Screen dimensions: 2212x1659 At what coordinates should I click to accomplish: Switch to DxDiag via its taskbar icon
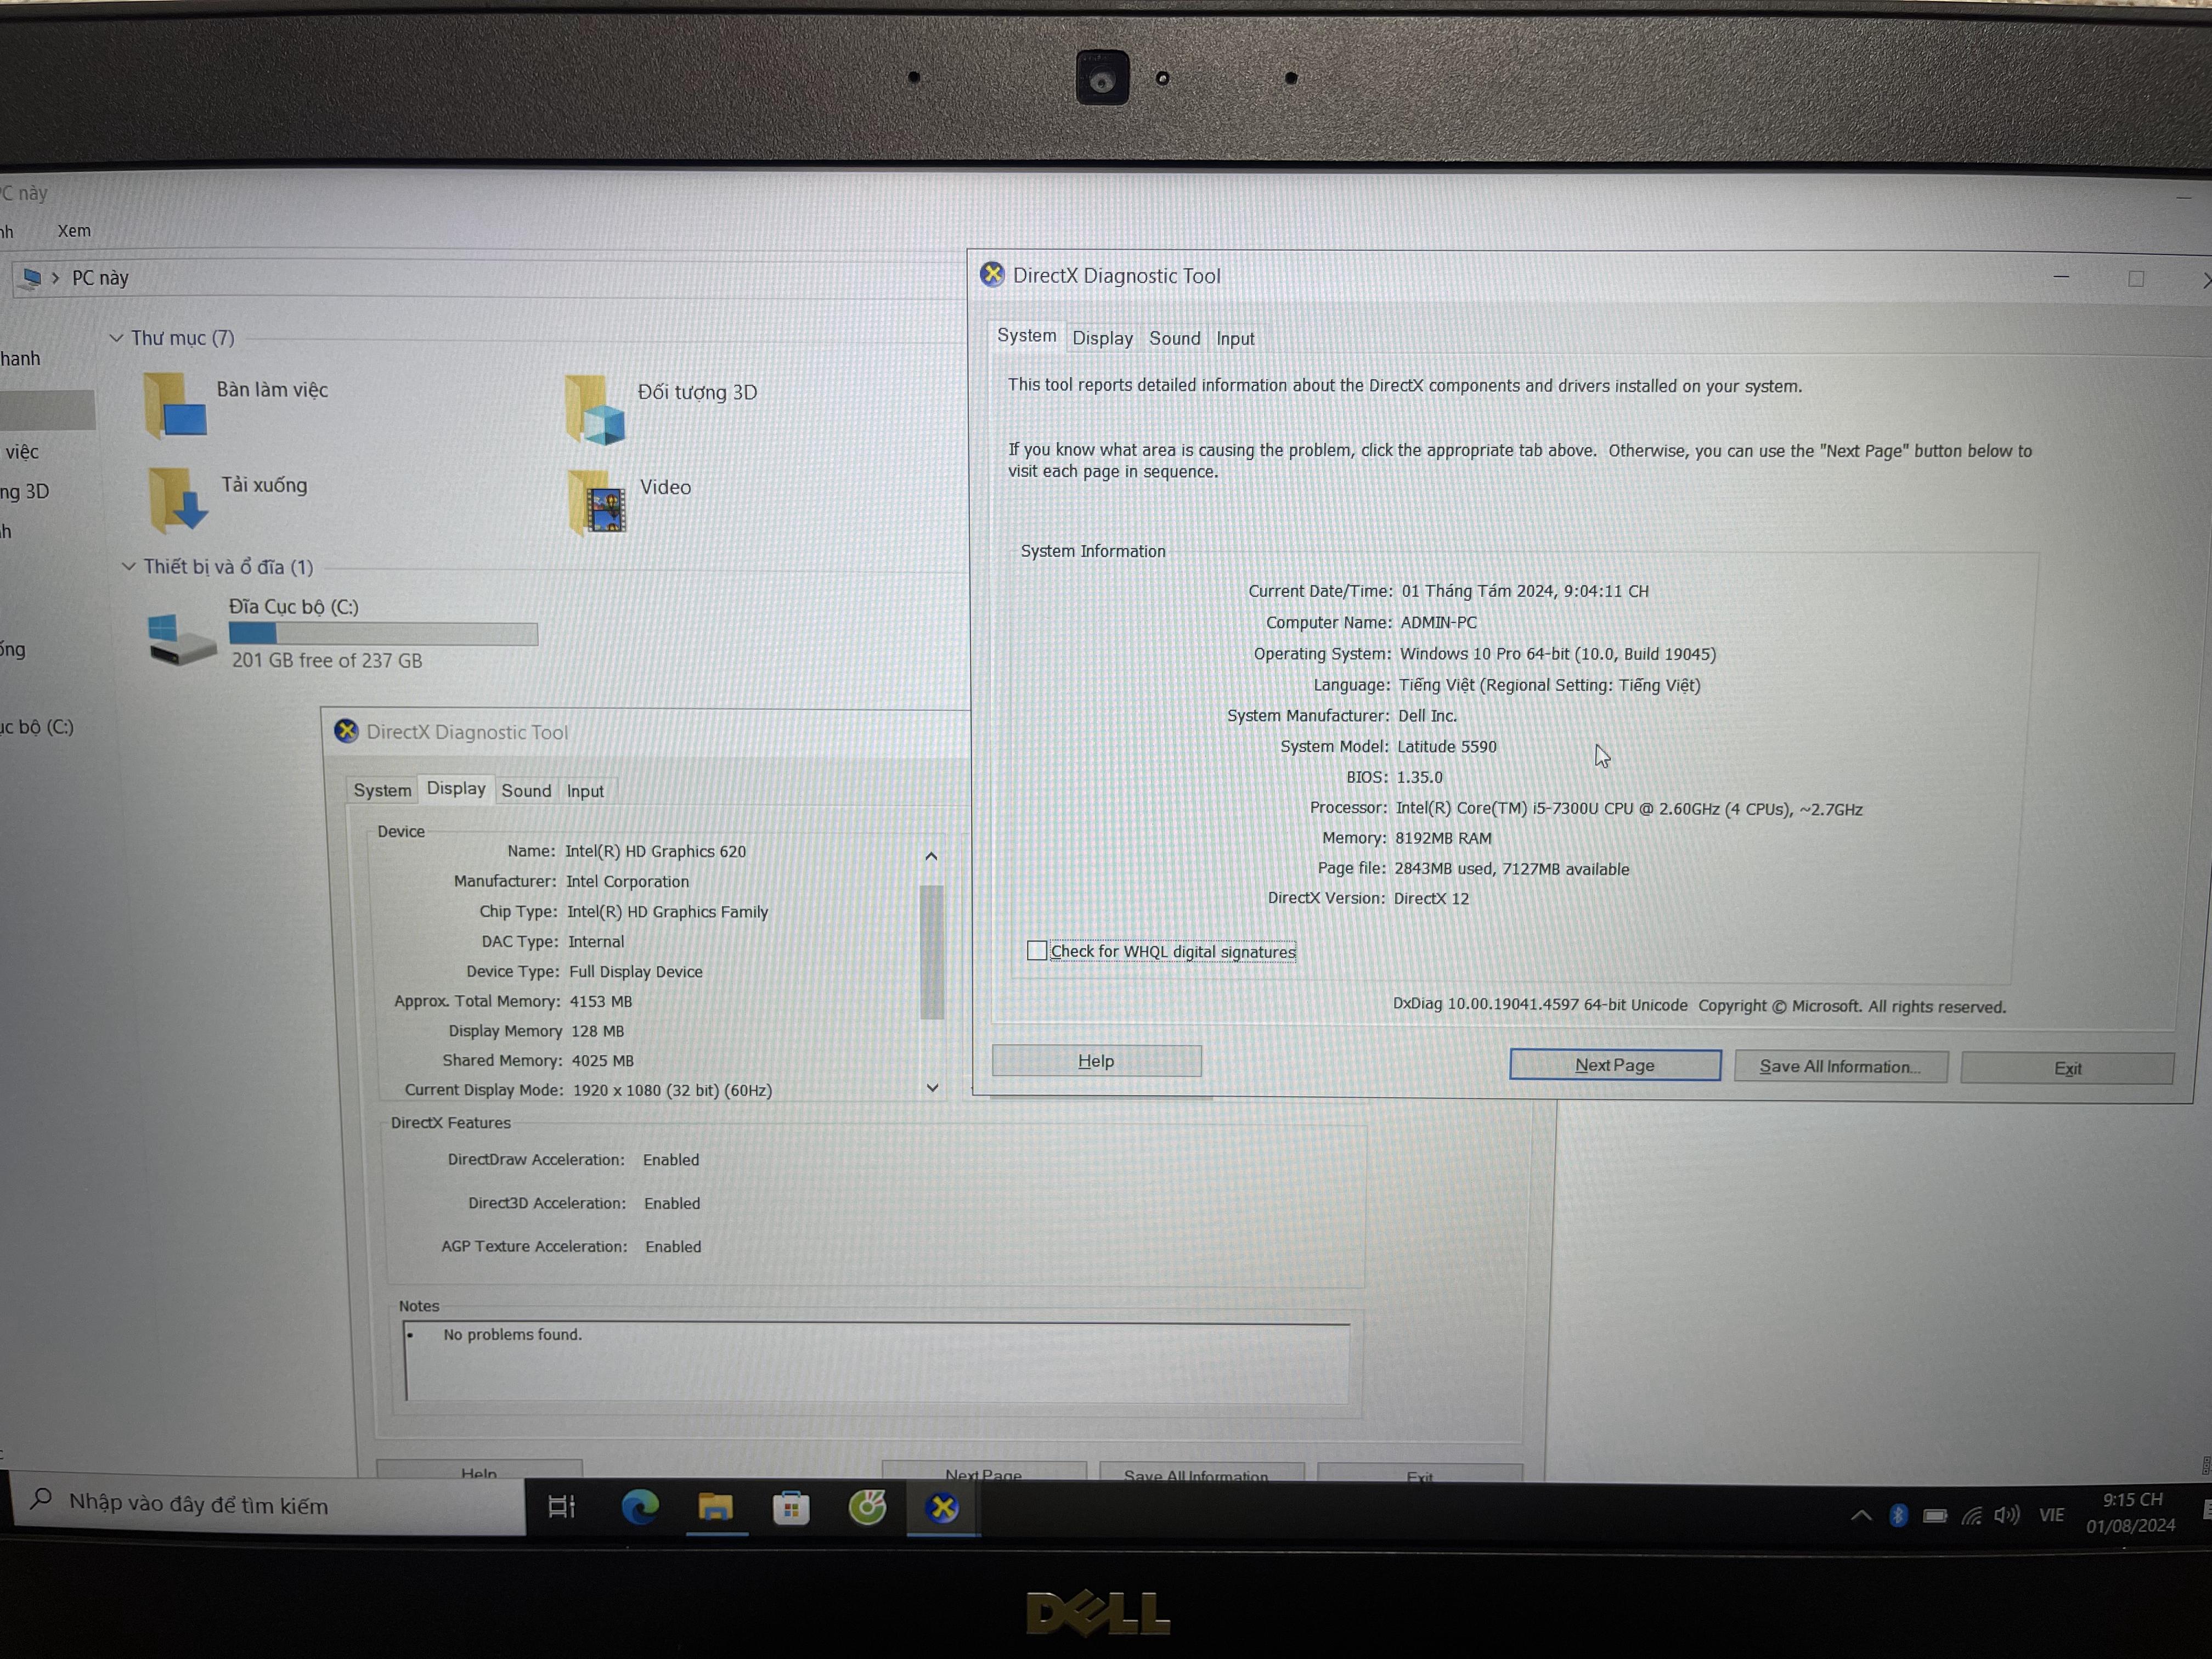942,1507
